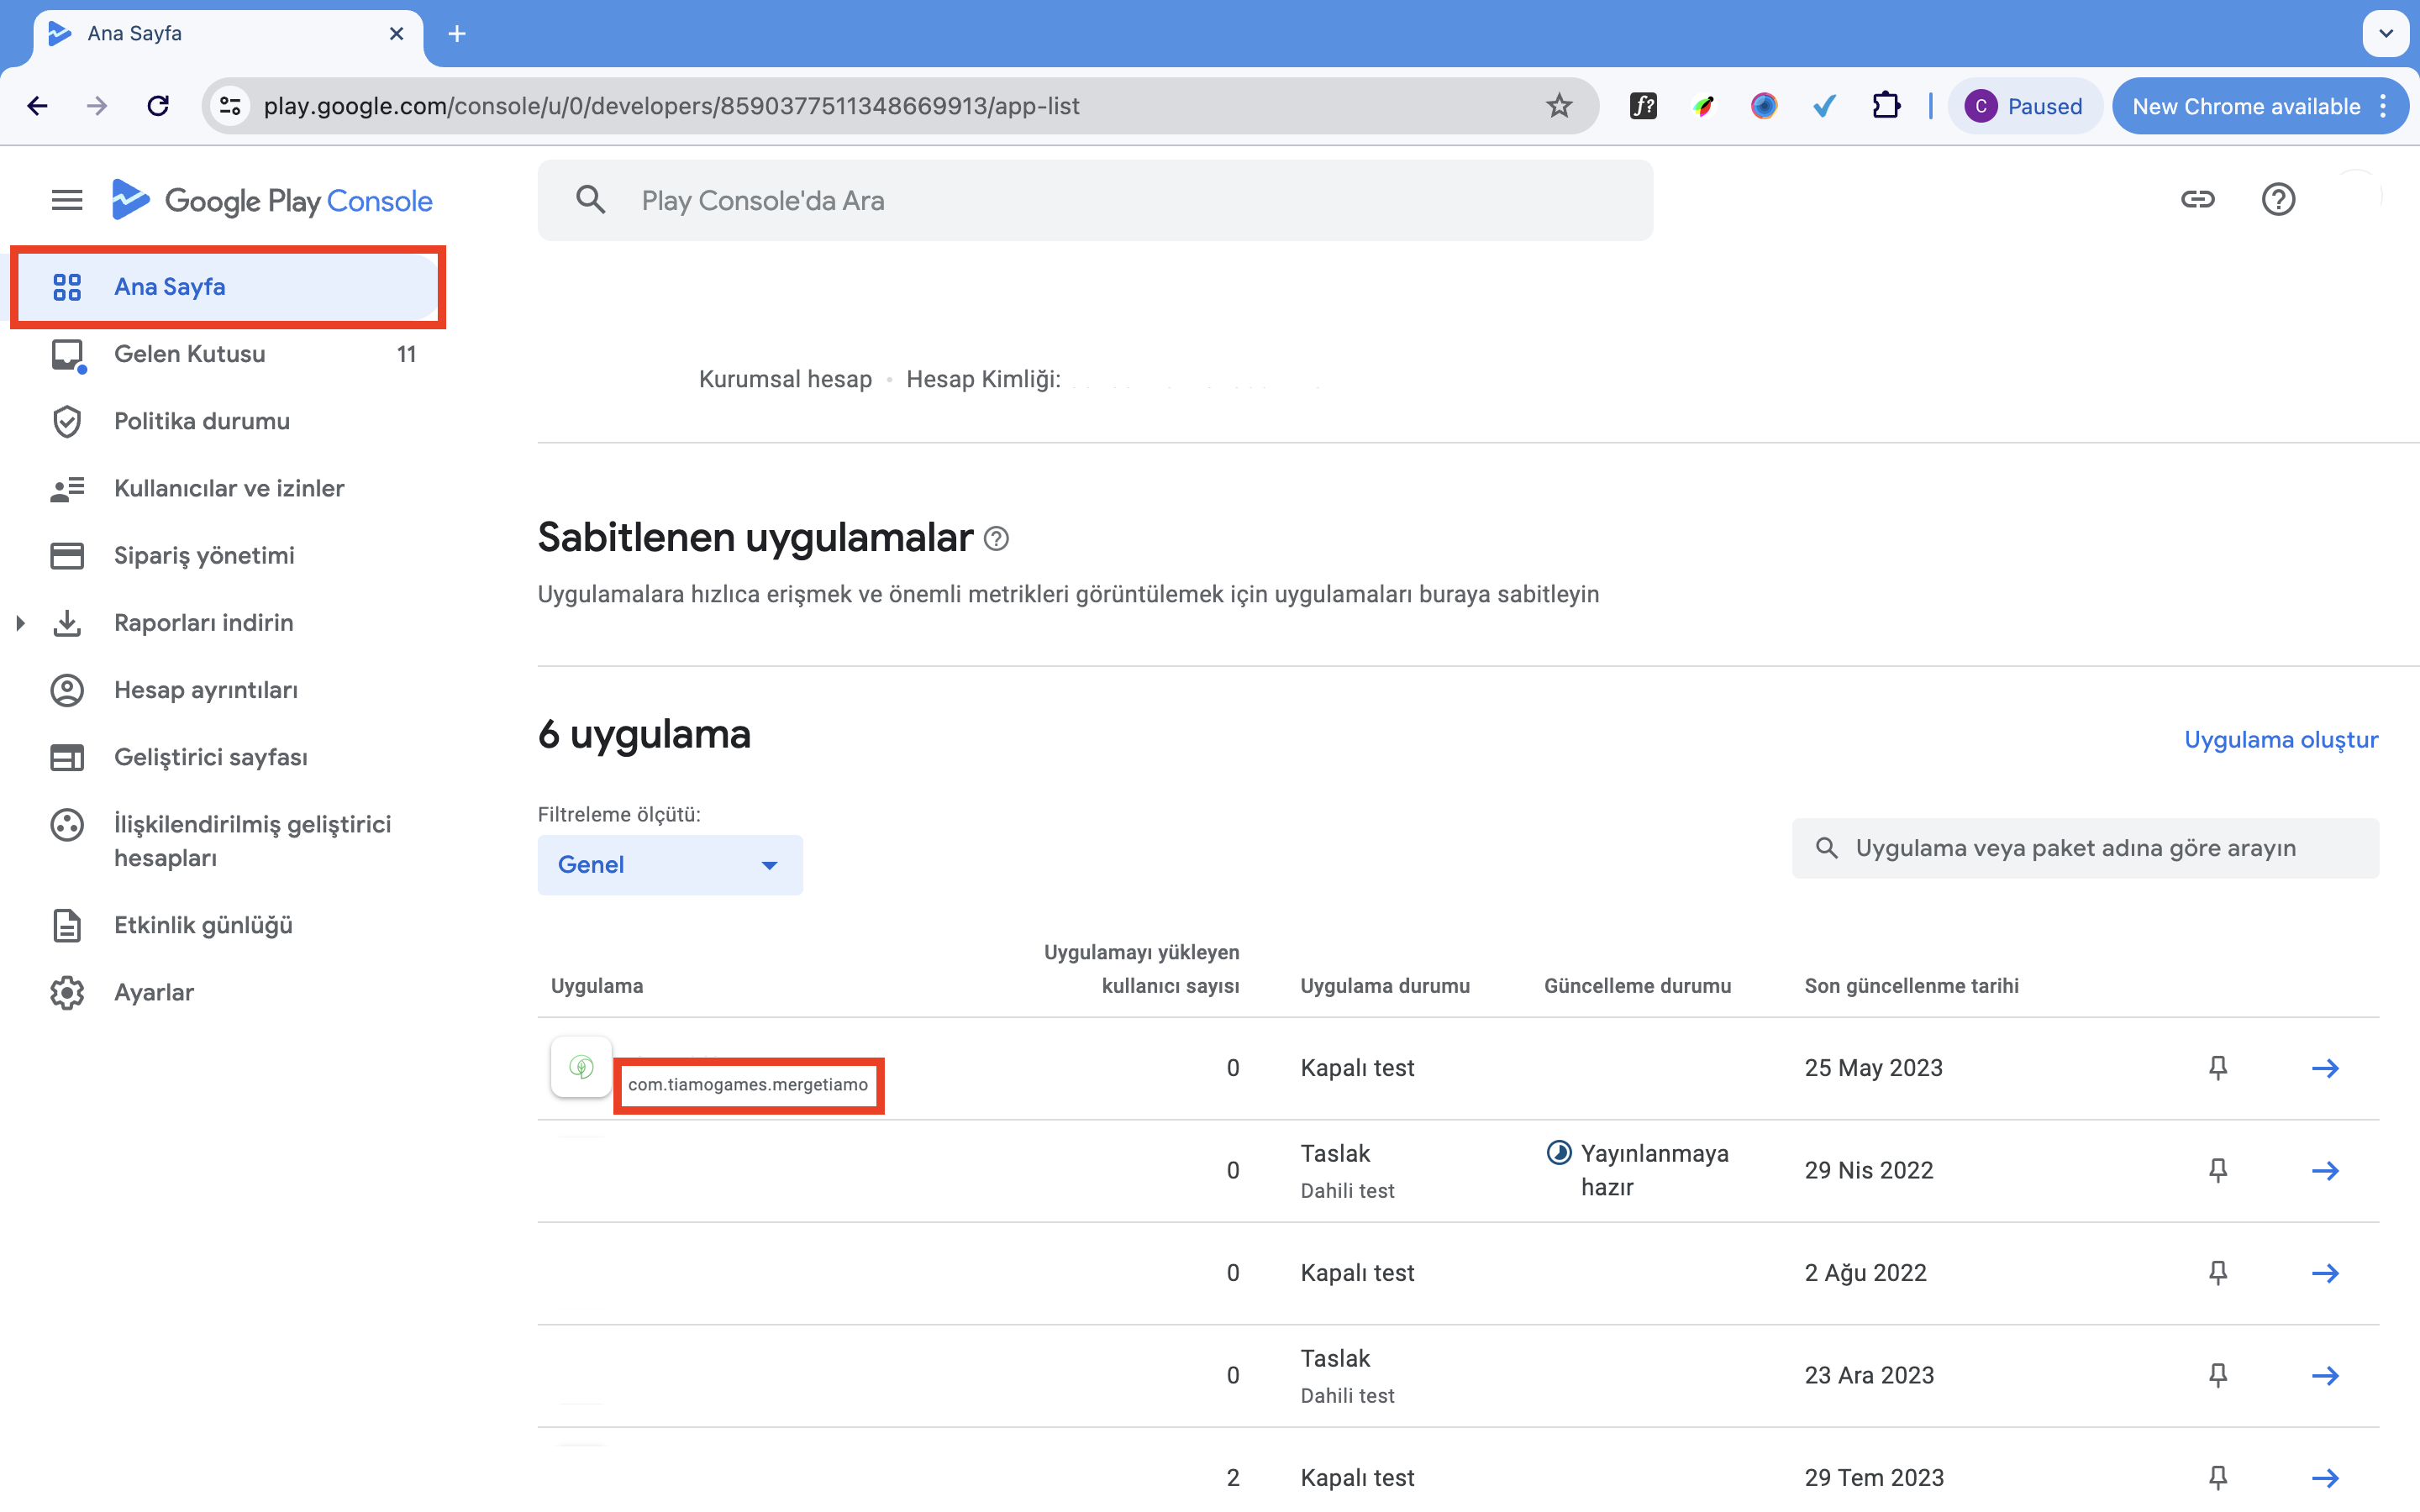Close the Ana Sayfa tab

pos(396,34)
